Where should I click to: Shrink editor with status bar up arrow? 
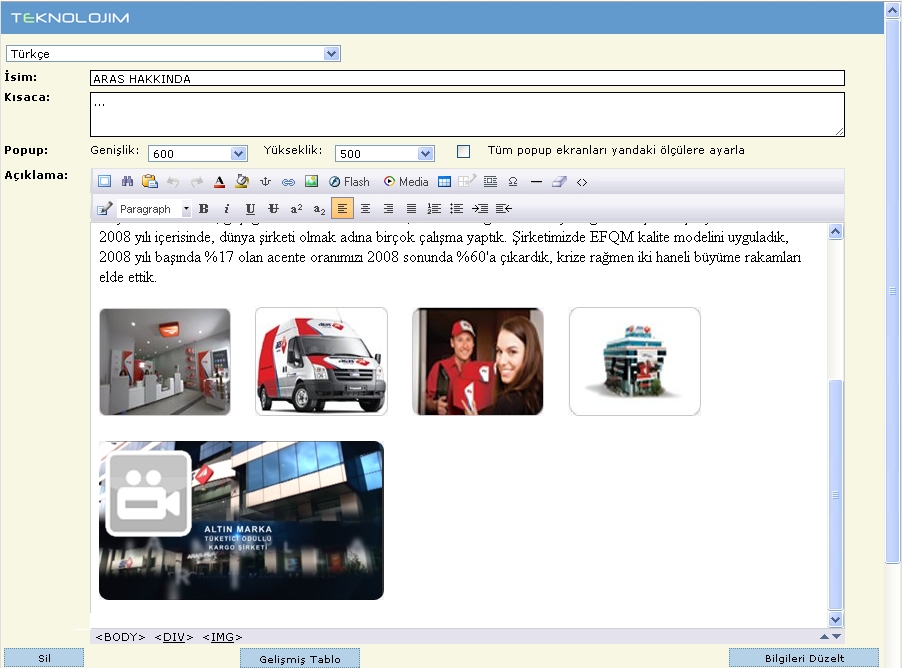(x=824, y=636)
